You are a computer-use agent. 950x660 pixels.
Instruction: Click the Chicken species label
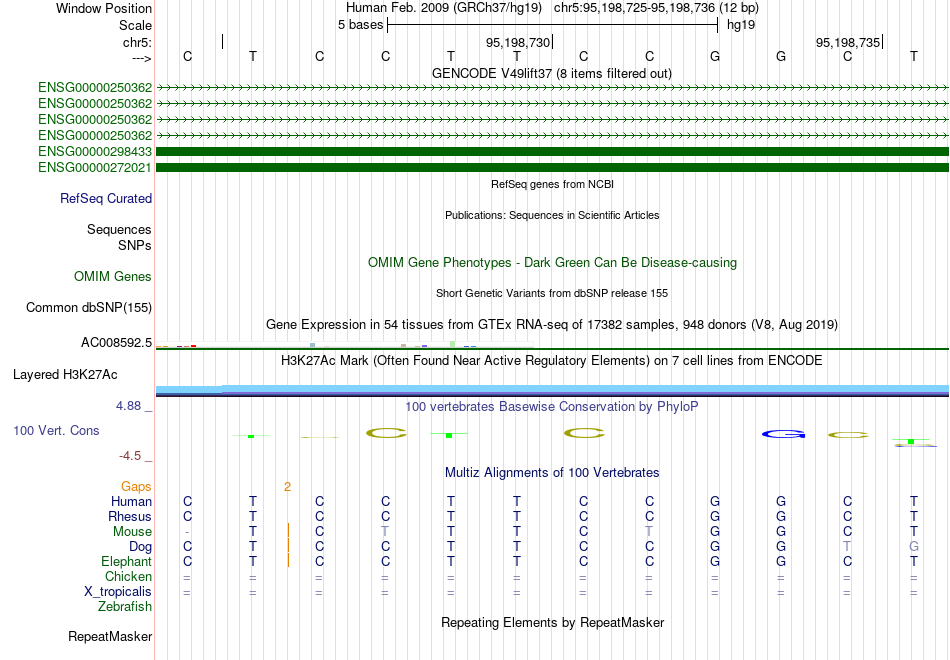128,576
